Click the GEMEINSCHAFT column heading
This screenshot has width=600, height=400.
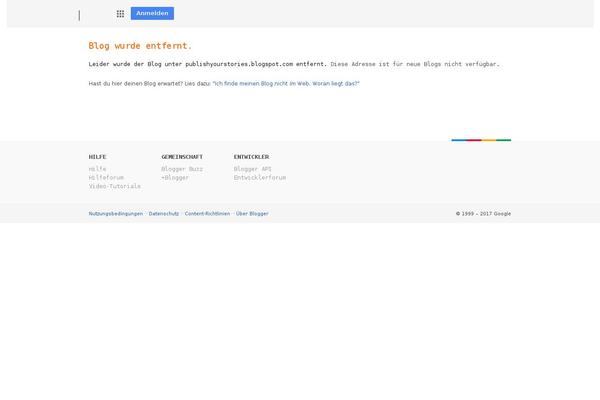tap(182, 157)
